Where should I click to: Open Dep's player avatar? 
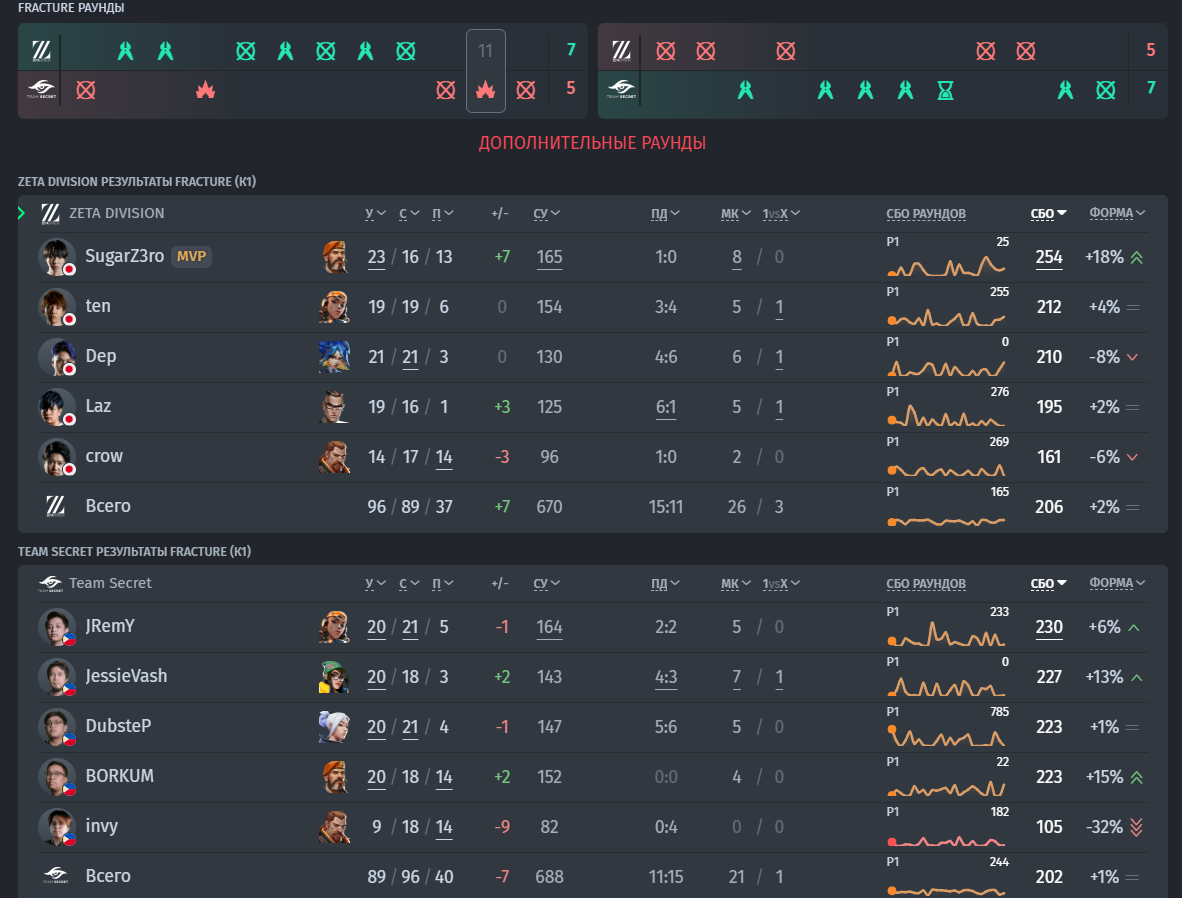[x=57, y=357]
